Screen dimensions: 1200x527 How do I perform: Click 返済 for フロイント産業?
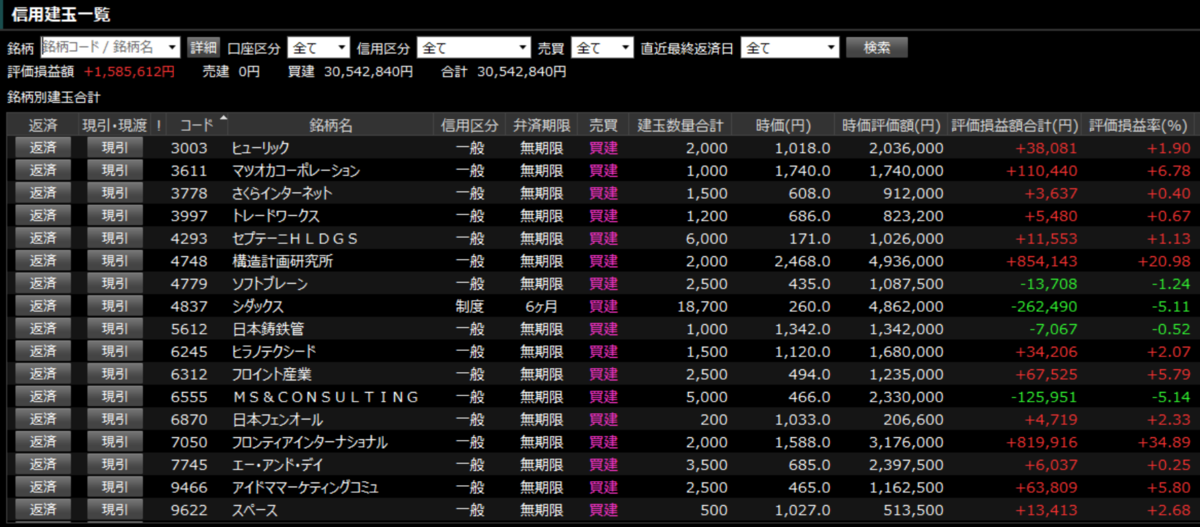click(43, 374)
